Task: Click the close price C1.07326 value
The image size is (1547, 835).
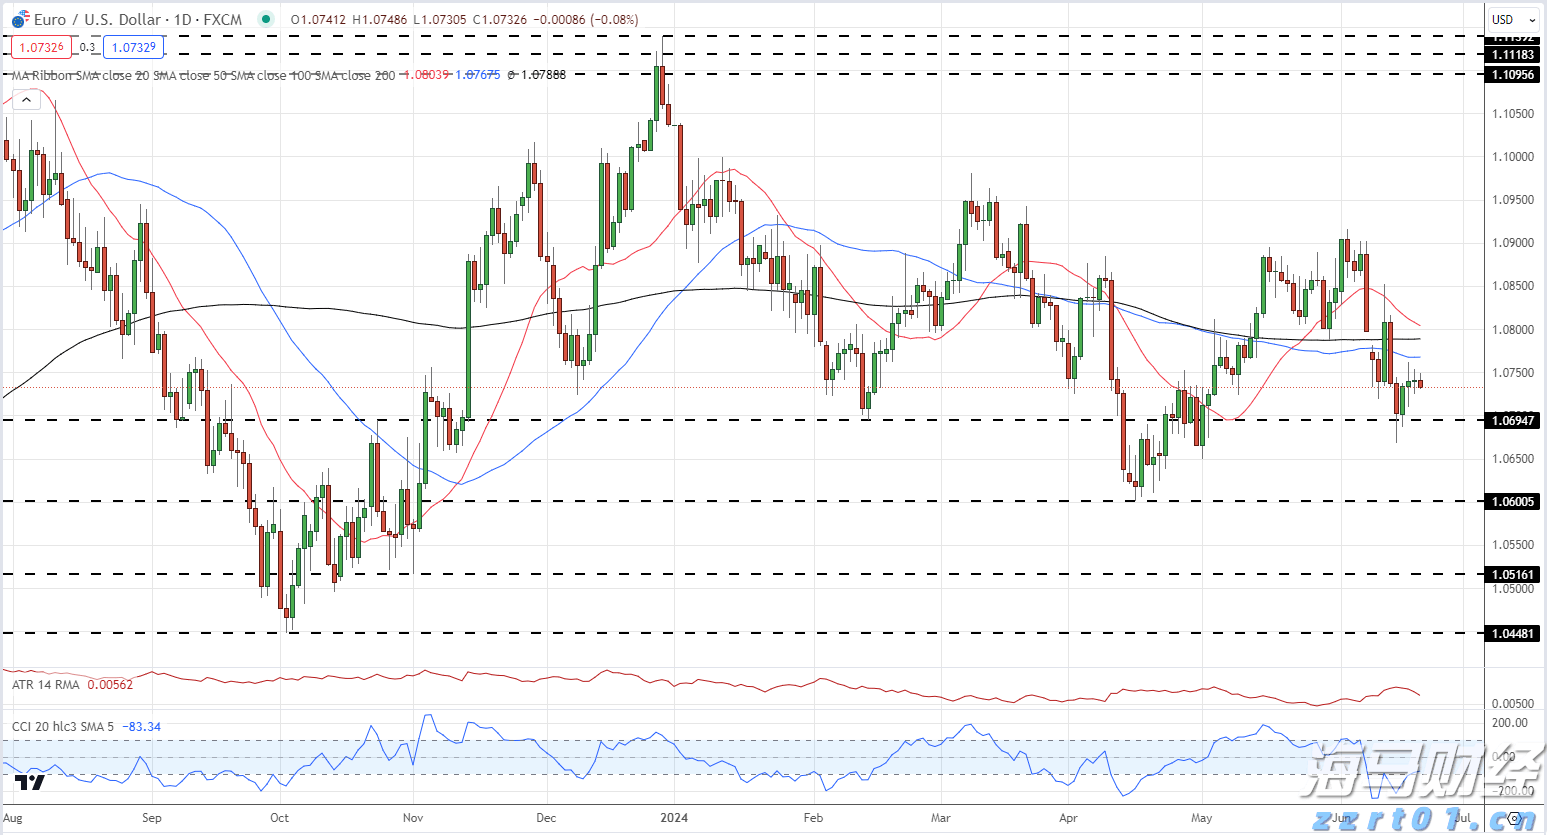Action: tap(501, 19)
